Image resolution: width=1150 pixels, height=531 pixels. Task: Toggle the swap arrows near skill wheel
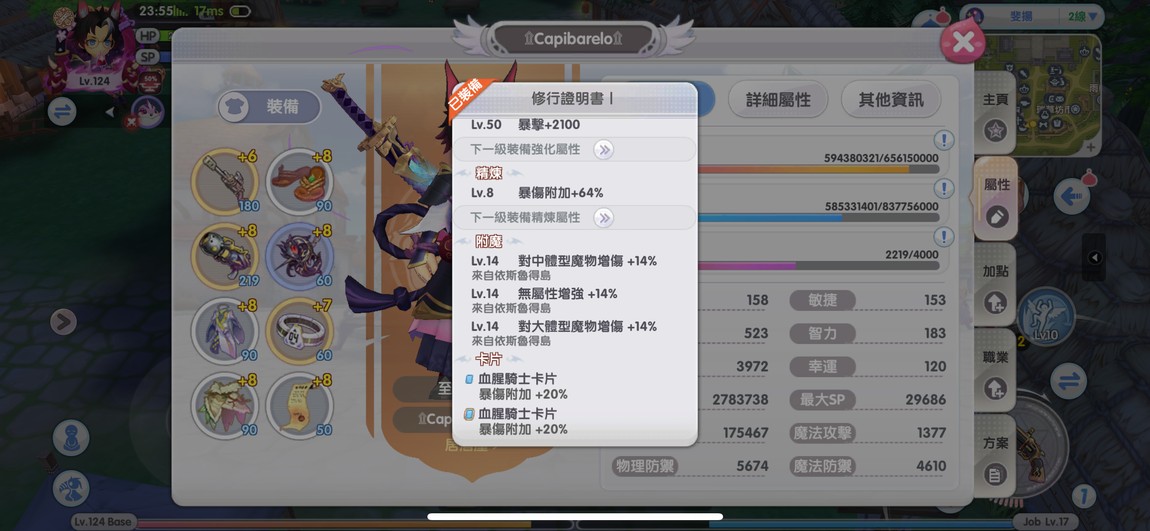point(1068,382)
